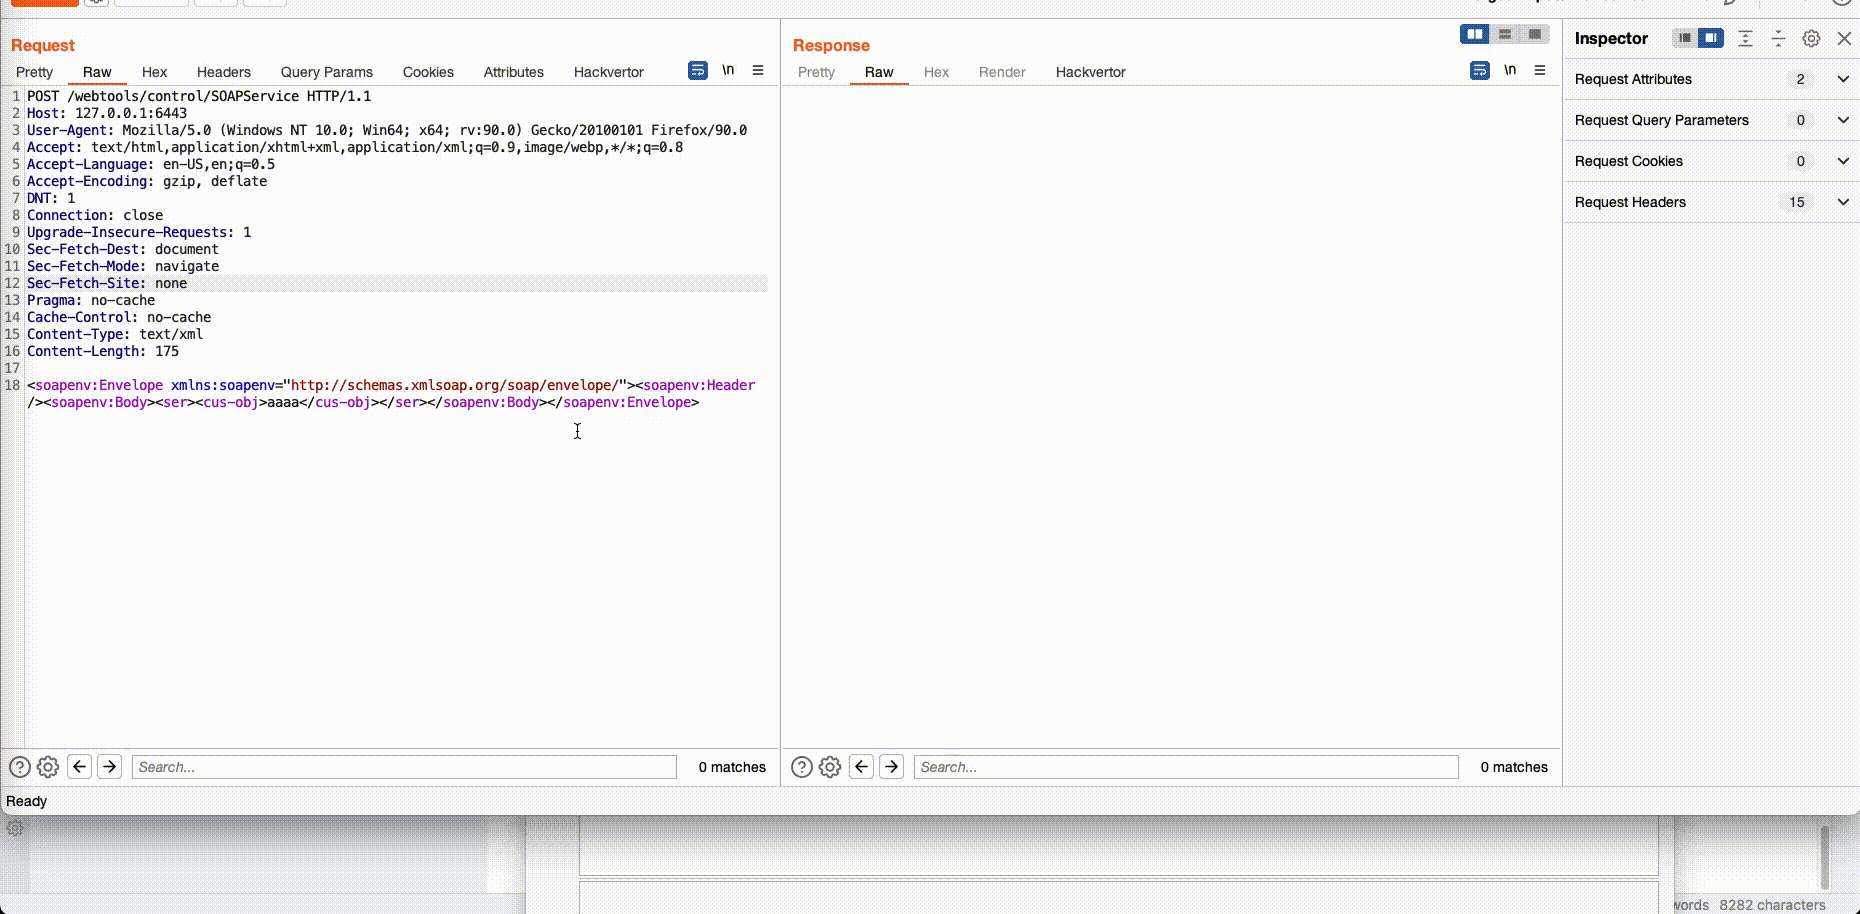Screen dimensions: 1860x914
Task: Toggle the \n non-printable characters button in Request
Action: pos(728,70)
